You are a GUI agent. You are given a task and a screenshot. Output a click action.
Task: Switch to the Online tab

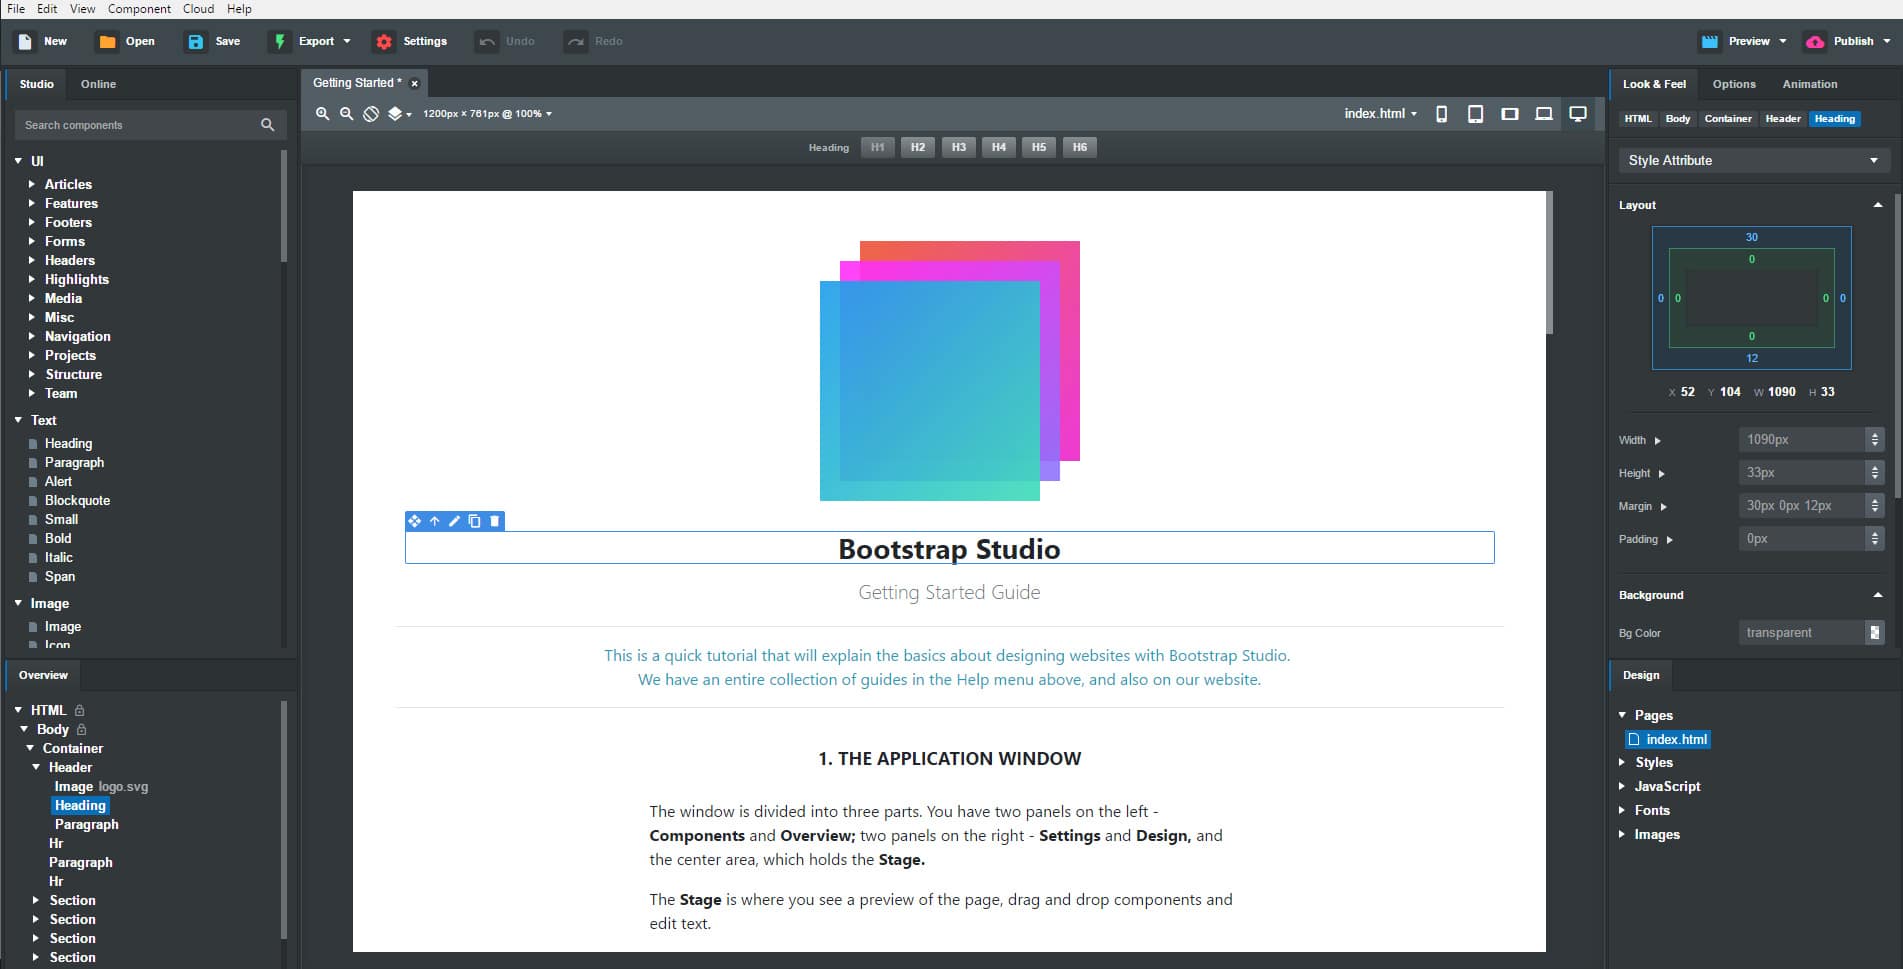[98, 84]
